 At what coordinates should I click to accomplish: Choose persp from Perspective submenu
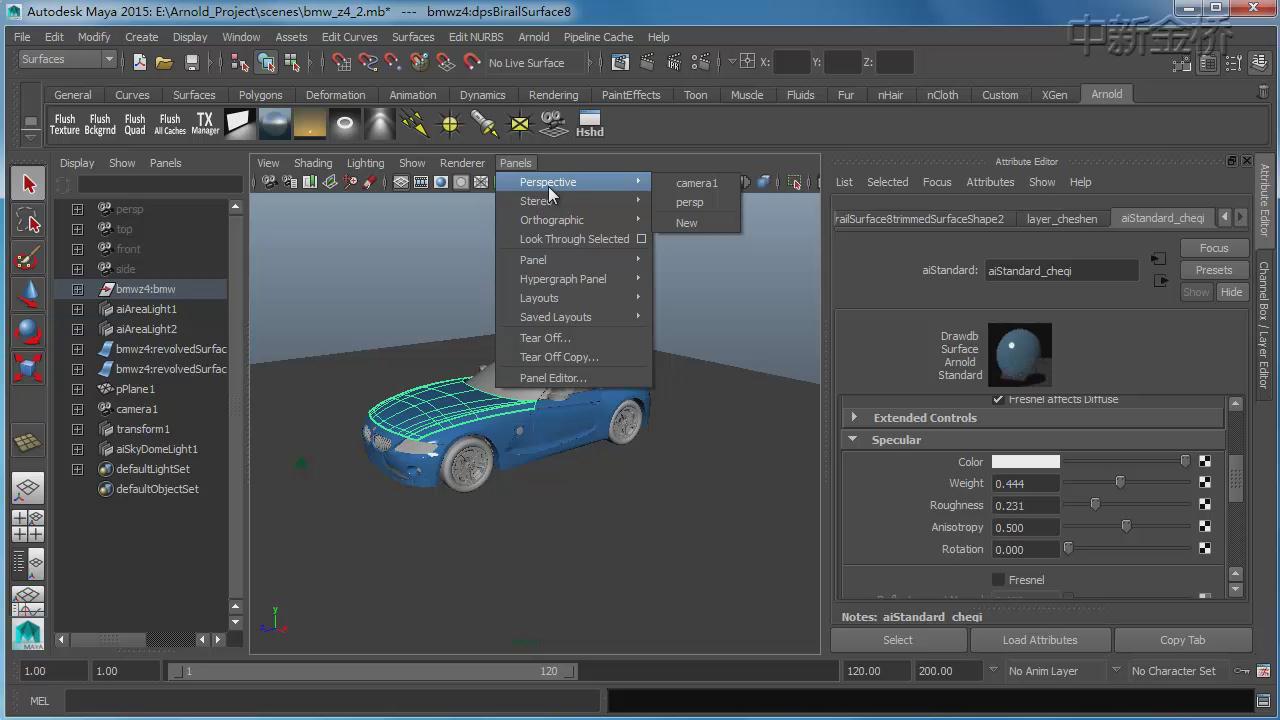pos(697,202)
